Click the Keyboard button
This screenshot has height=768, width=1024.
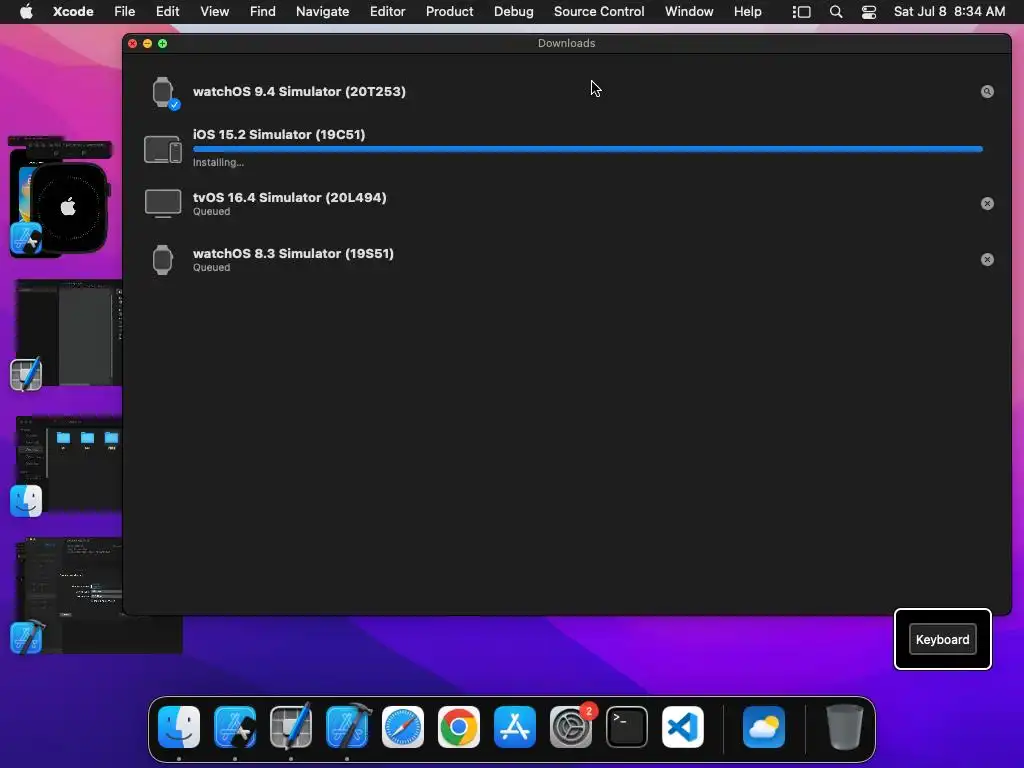point(942,639)
